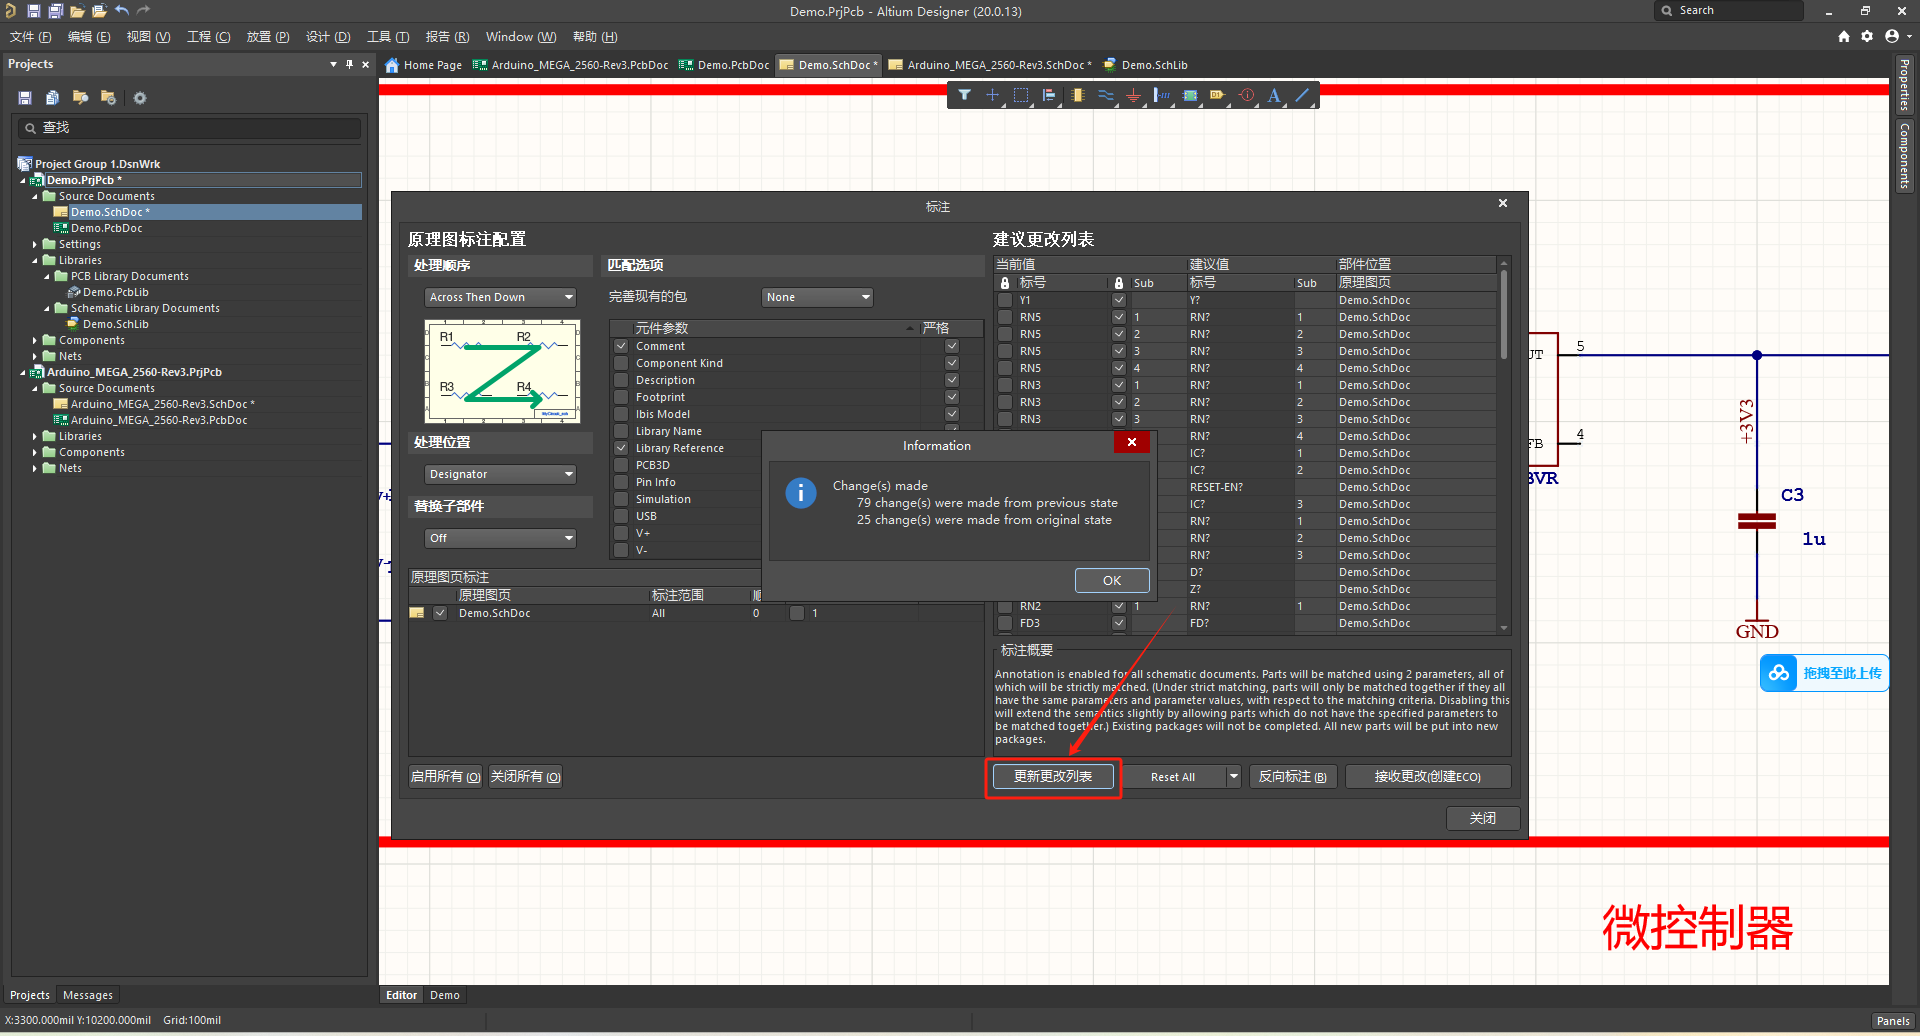Click the 反向标注 (B) button

tap(1292, 777)
